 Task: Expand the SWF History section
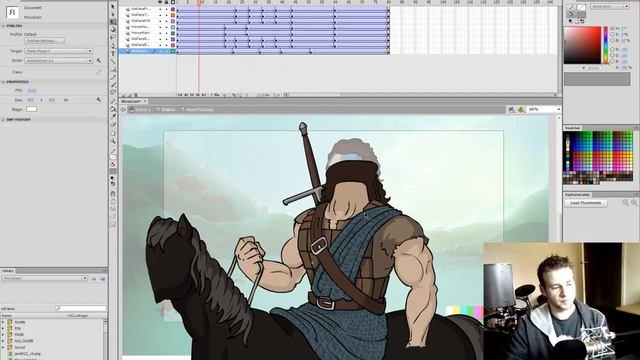pos(3,120)
